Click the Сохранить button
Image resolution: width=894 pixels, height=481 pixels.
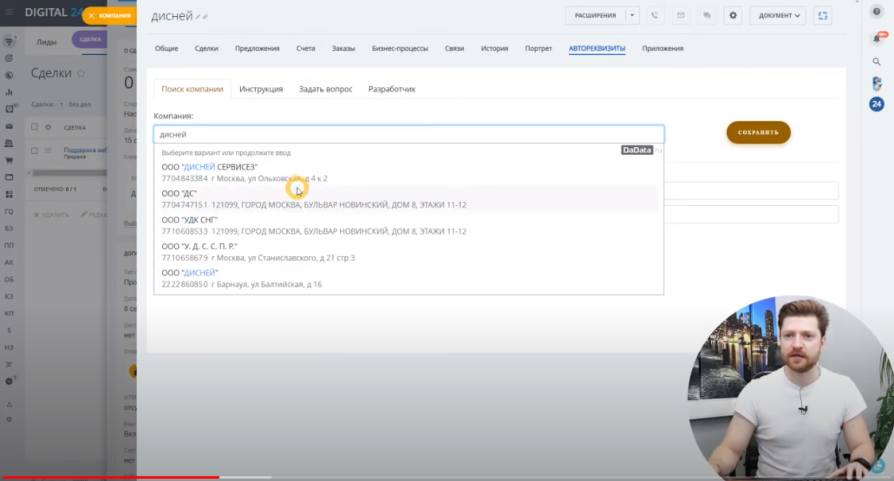[x=758, y=132]
